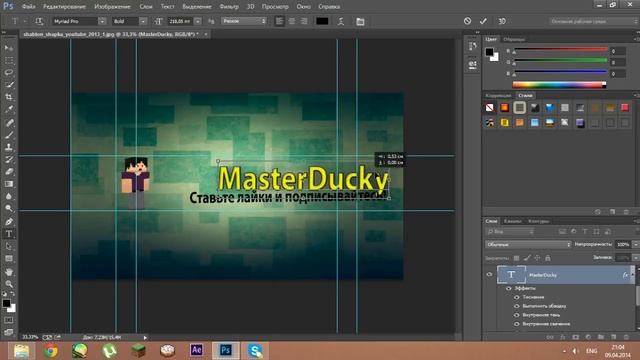This screenshot has height=360, width=640.
Task: Open the layer filter type dropdown
Action: point(510,232)
